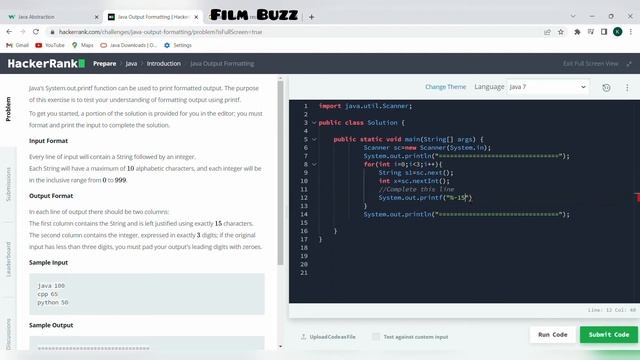This screenshot has width=640, height=360.
Task: Click the scroll-down arrow of problem panel
Action: click(x=280, y=347)
